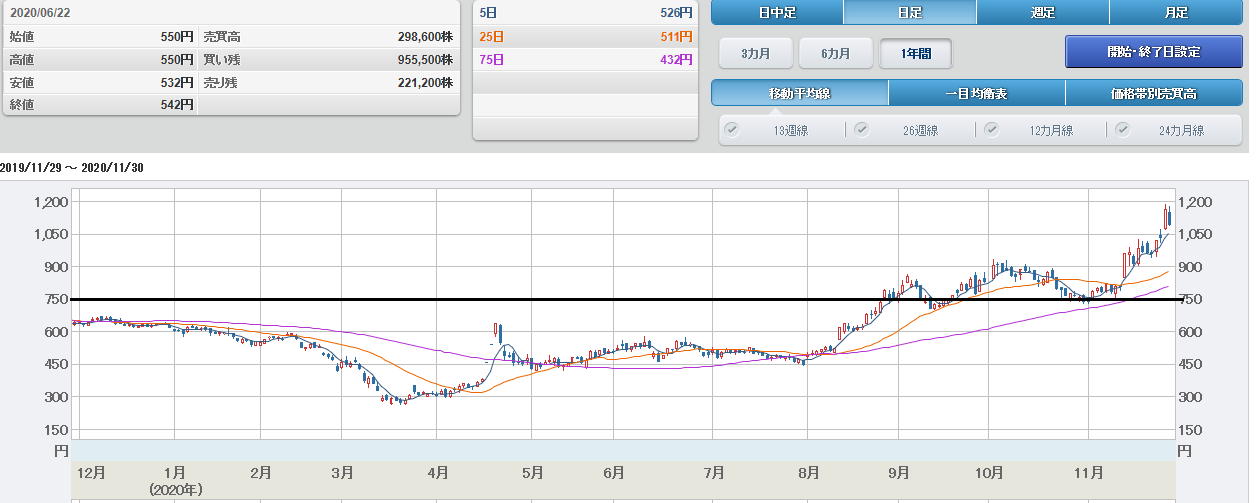Viewport: 1259px width, 503px height.
Task: Click the 安値 value 532円
Action: click(176, 82)
